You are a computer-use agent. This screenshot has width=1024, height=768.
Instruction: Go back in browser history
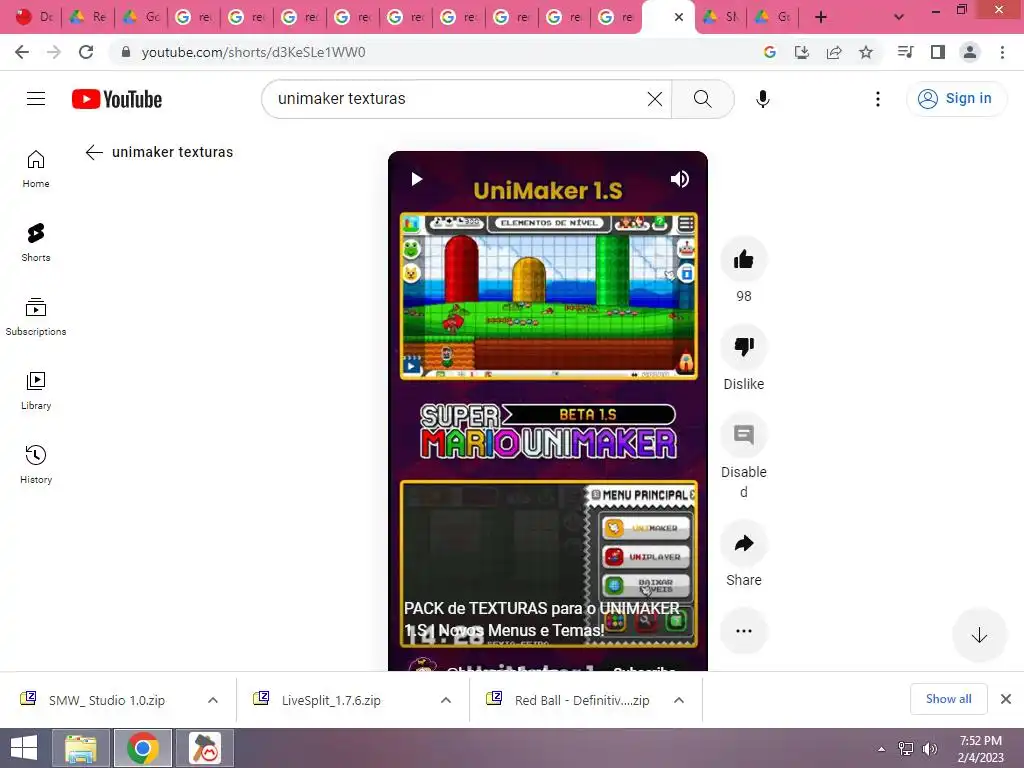22,52
